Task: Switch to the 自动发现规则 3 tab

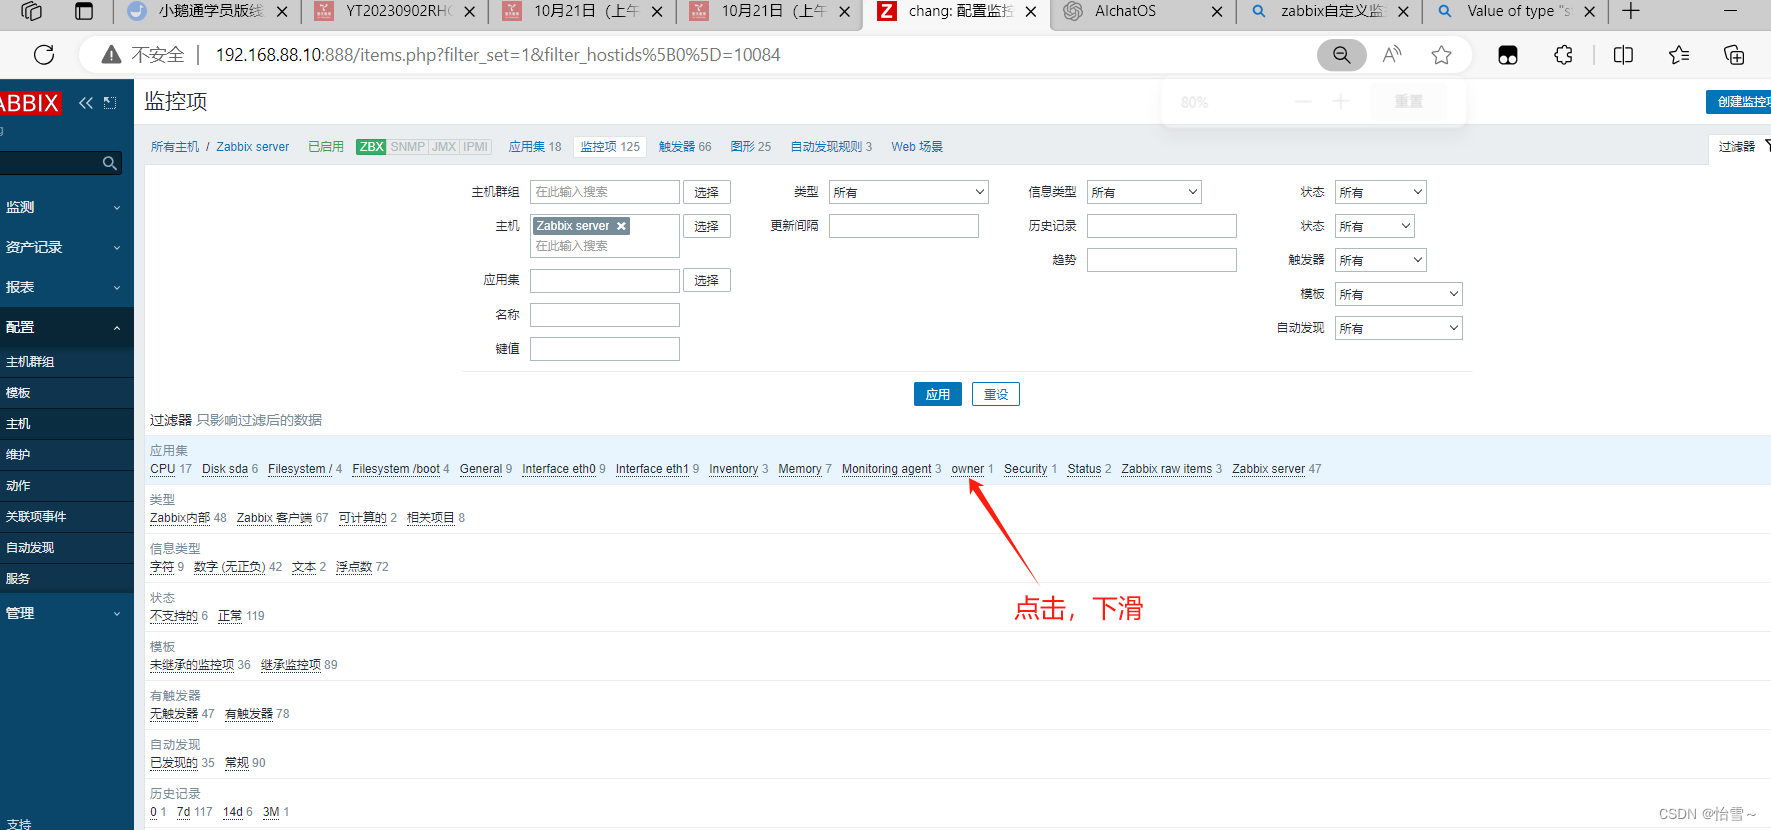Action: pyautogui.click(x=831, y=147)
